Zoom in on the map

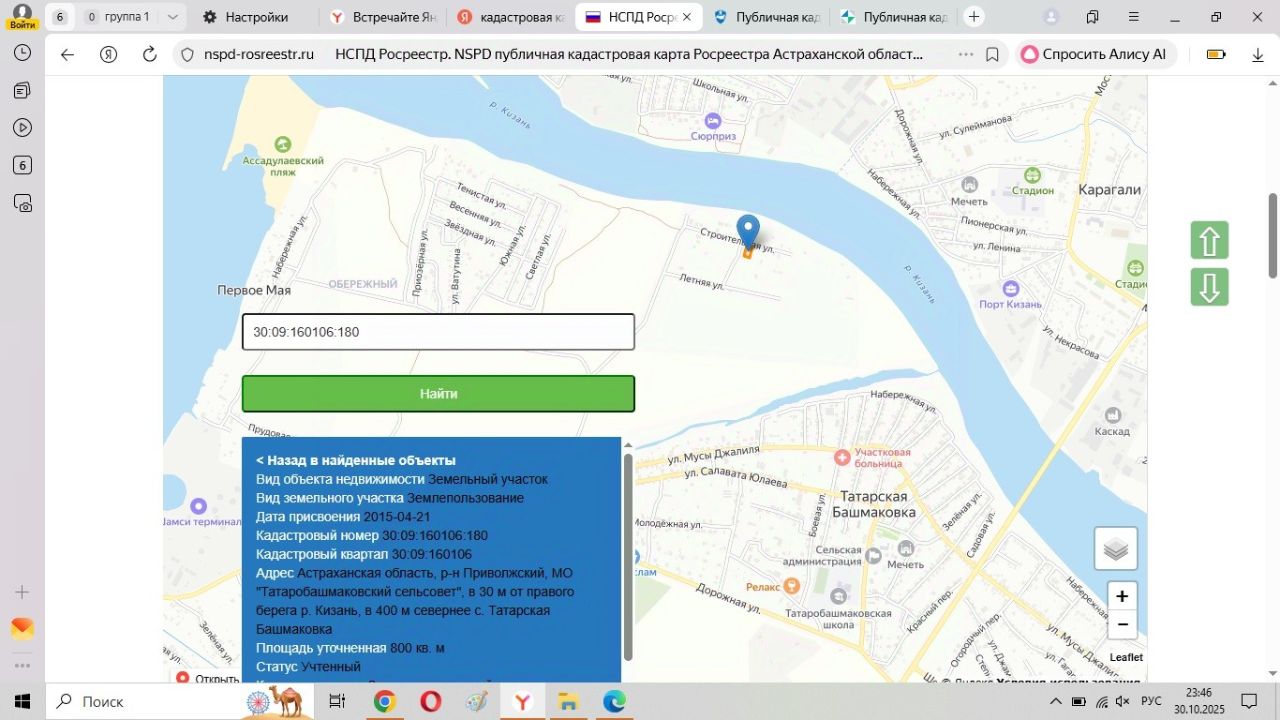click(1122, 596)
